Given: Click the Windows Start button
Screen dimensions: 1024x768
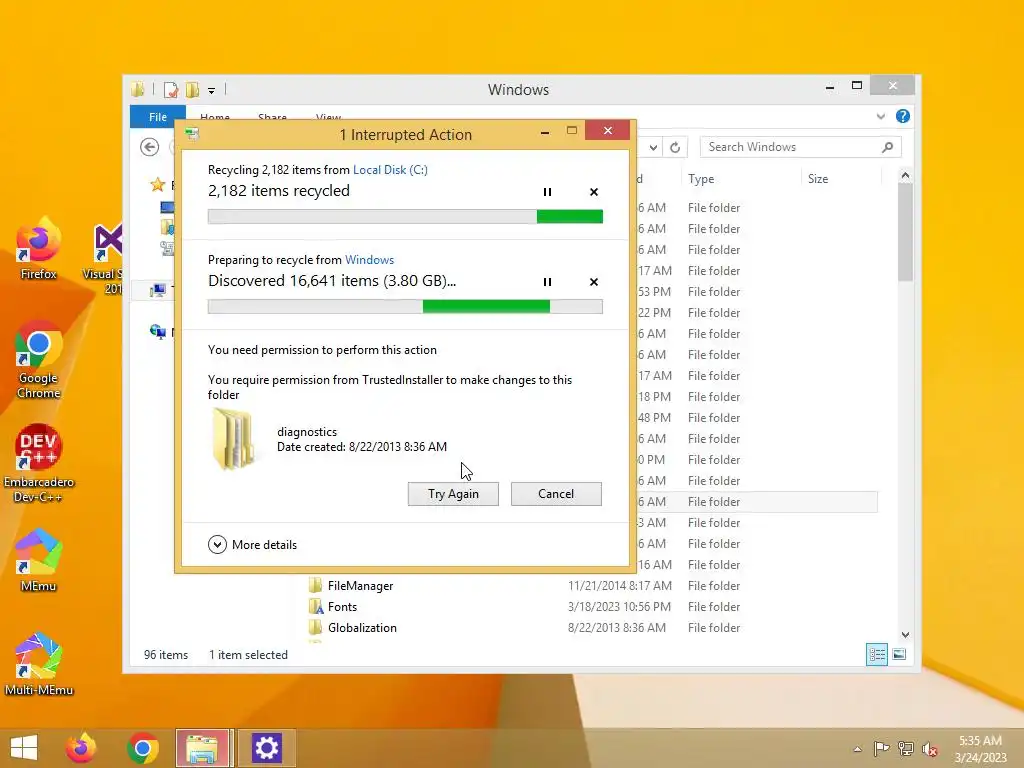Looking at the screenshot, I should [x=24, y=748].
